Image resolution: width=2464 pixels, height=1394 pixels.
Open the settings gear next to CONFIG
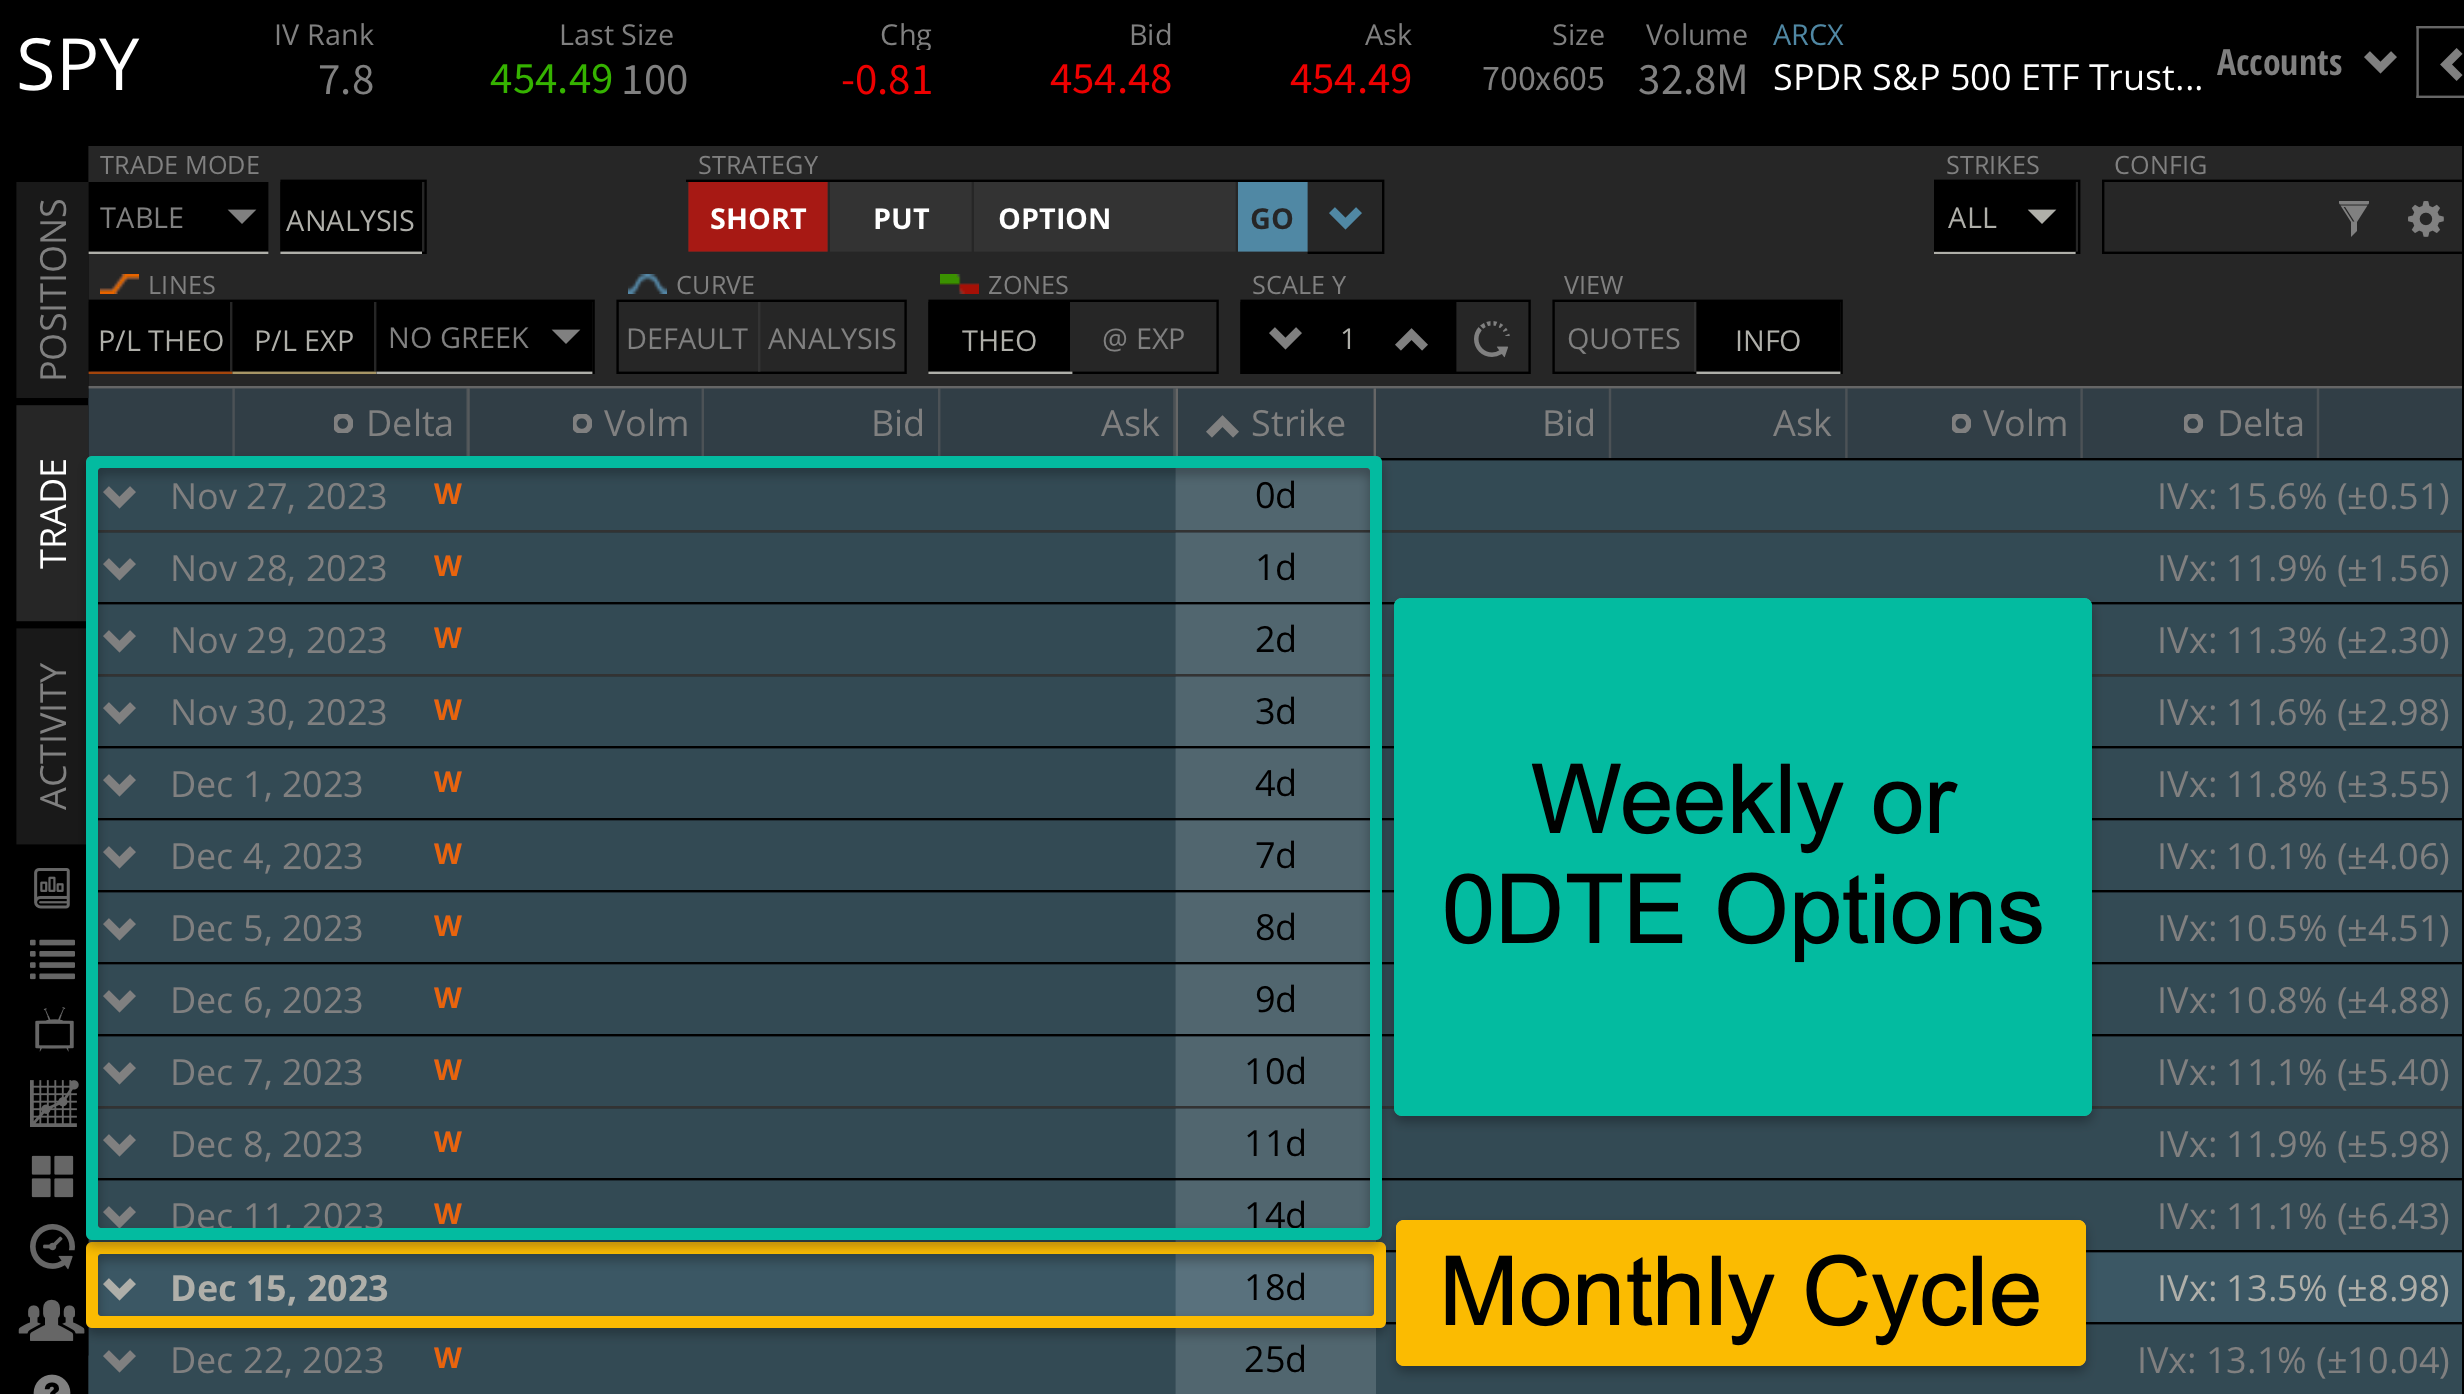2424,218
